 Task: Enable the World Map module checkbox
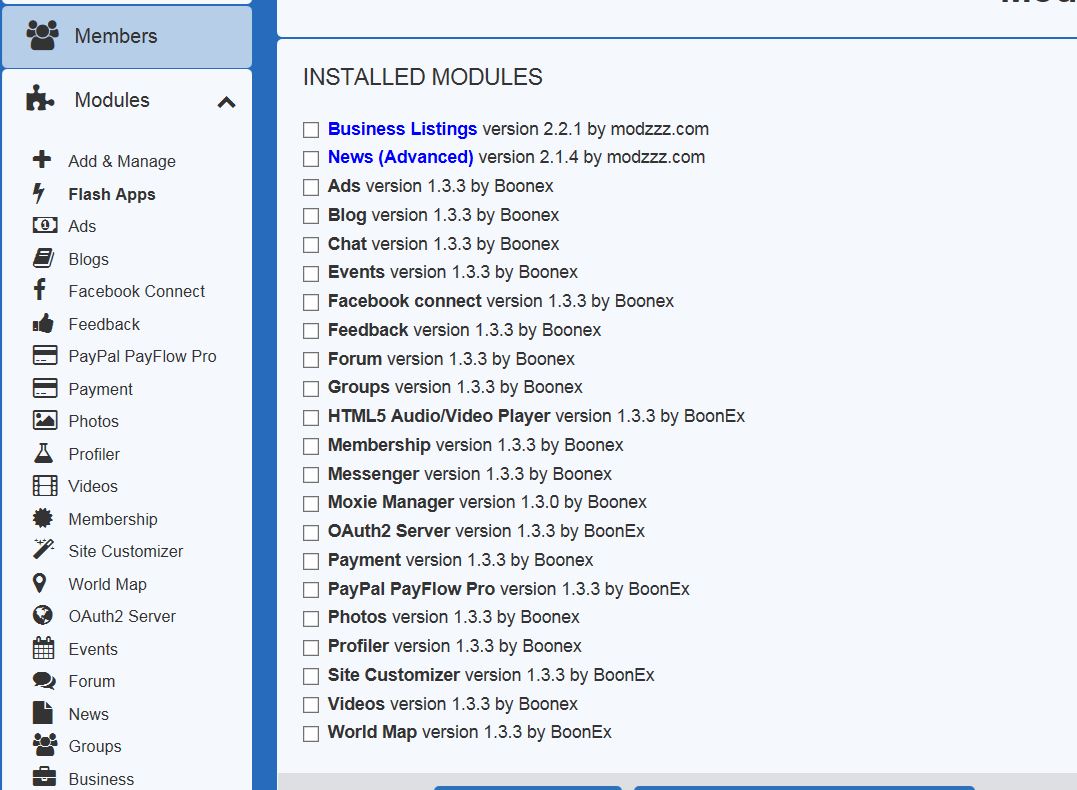[x=311, y=733]
